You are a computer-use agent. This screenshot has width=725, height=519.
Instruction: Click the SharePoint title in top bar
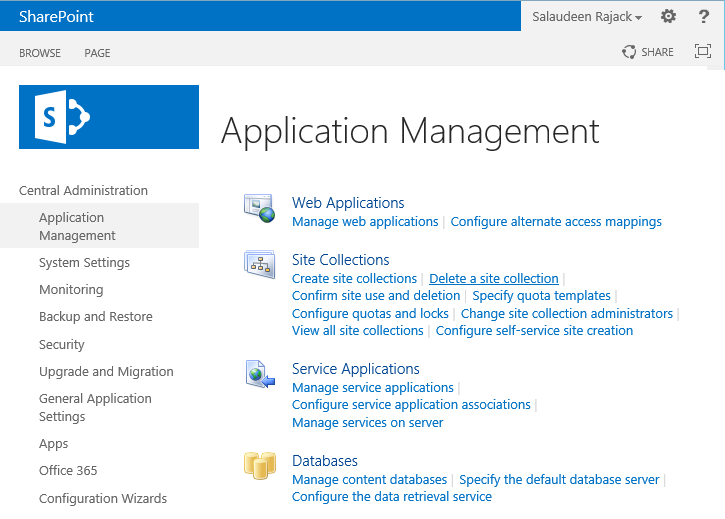(56, 17)
